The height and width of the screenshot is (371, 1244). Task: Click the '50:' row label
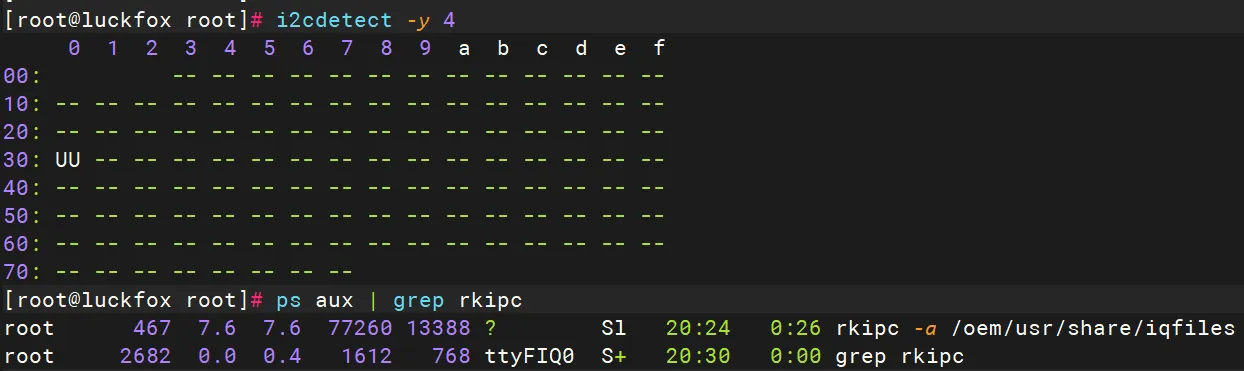pos(22,215)
